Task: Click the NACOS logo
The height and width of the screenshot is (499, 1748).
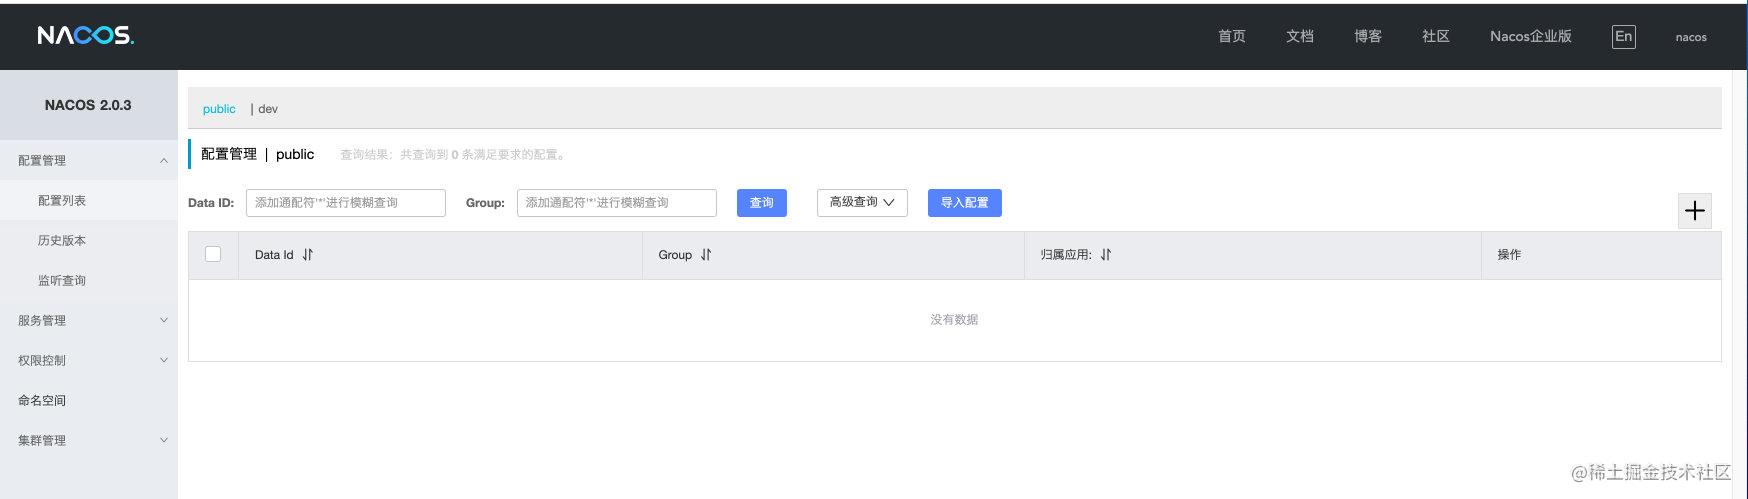Action: pyautogui.click(x=86, y=35)
